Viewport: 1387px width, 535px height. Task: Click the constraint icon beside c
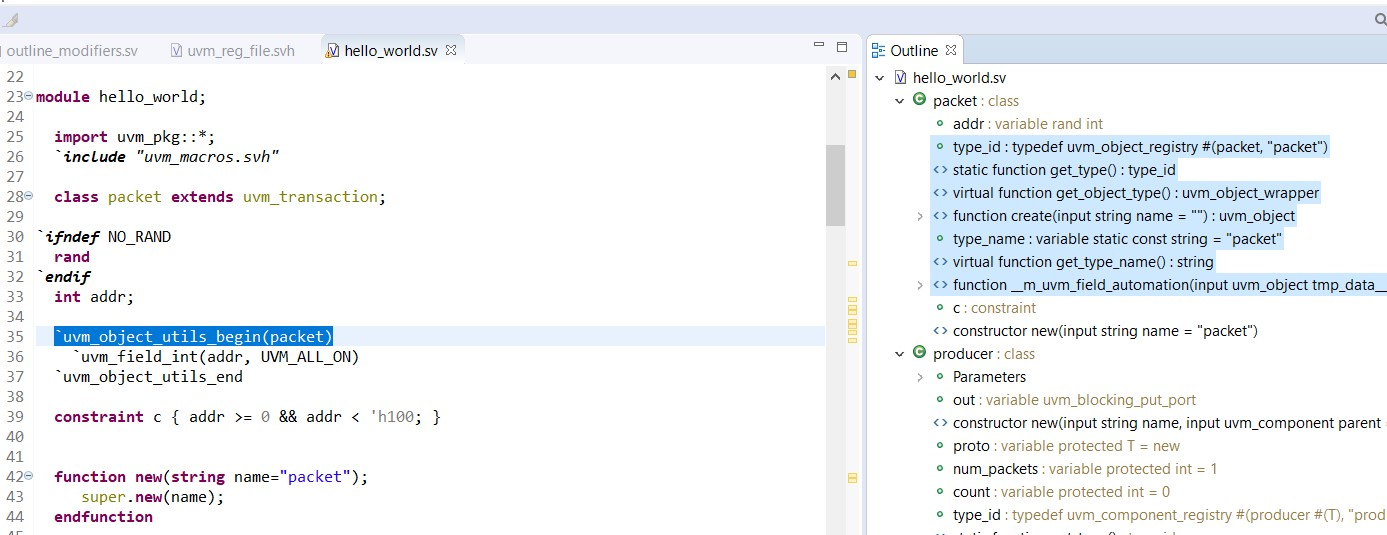click(x=940, y=308)
